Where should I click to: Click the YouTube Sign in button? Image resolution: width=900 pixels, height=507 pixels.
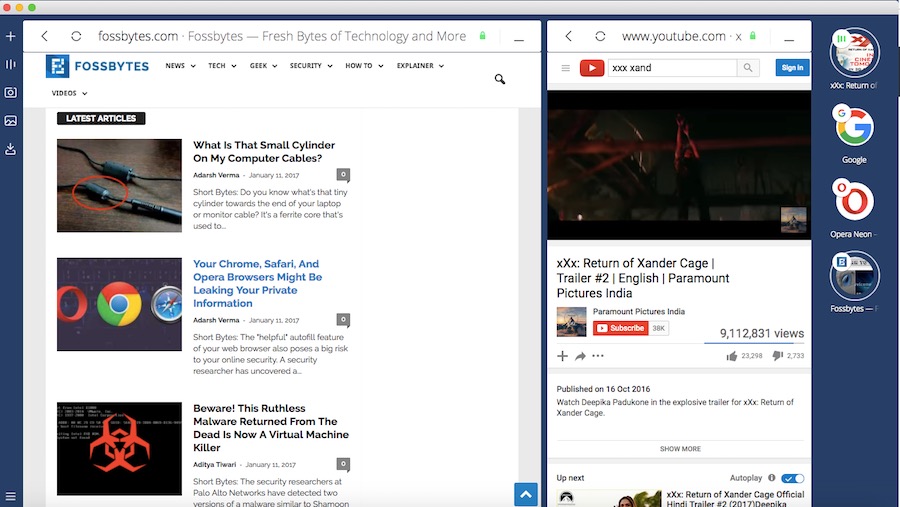click(x=792, y=68)
